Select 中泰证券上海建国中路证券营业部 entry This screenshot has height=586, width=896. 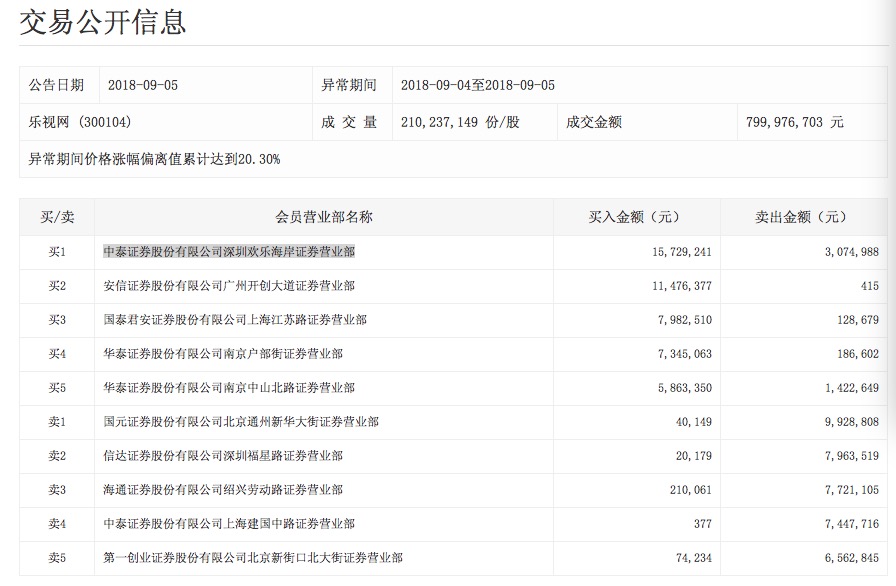coord(229,524)
